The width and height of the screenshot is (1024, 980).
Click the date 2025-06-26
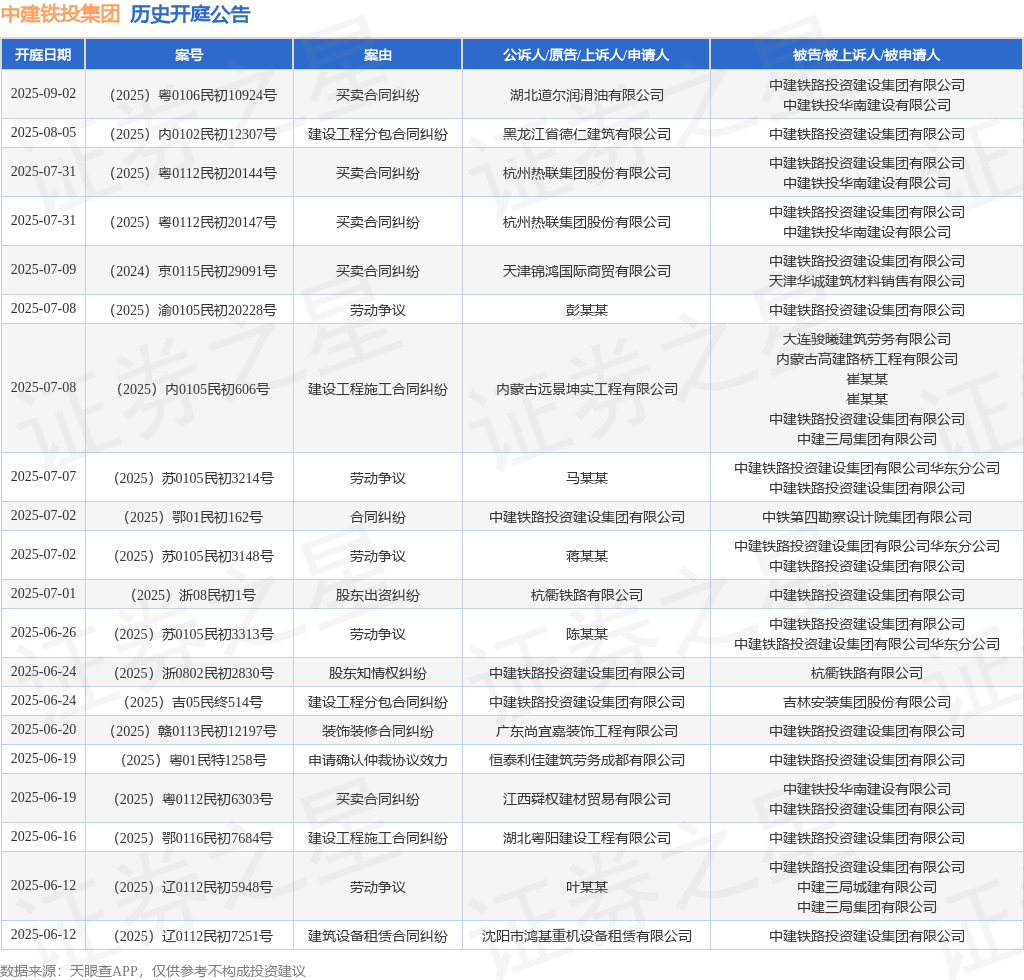pyautogui.click(x=43, y=632)
